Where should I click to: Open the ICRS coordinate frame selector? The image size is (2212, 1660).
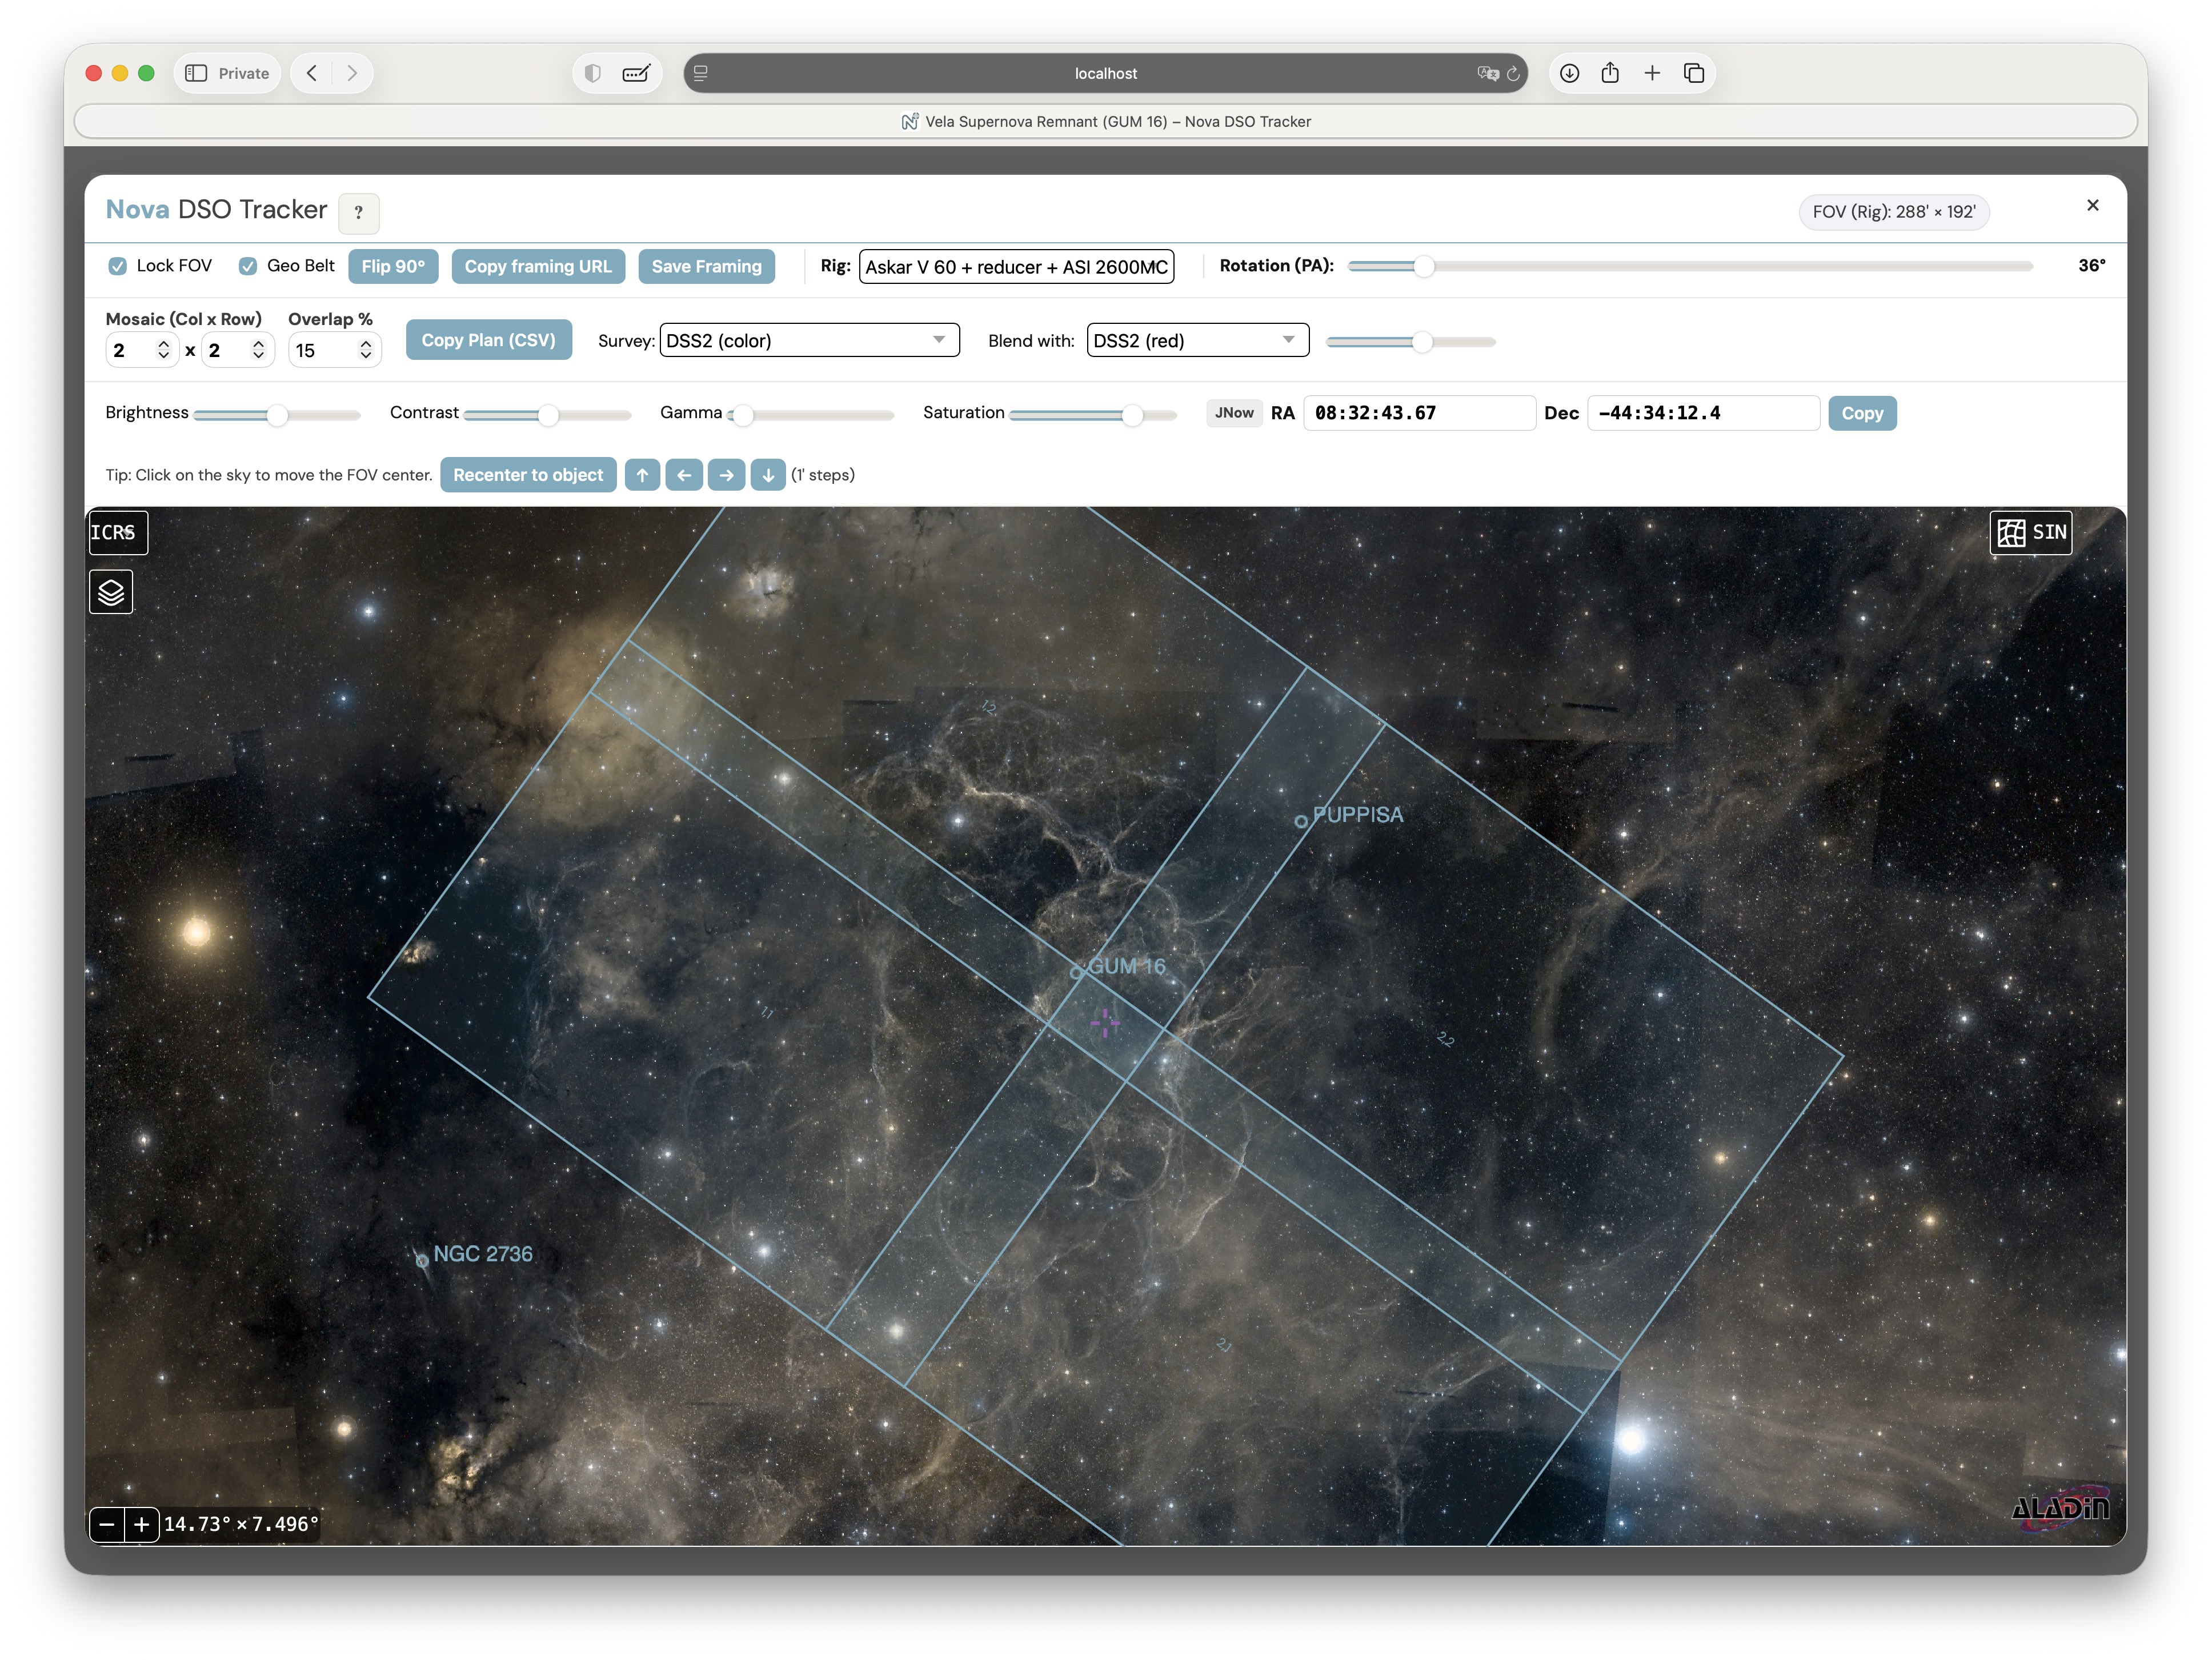[117, 532]
